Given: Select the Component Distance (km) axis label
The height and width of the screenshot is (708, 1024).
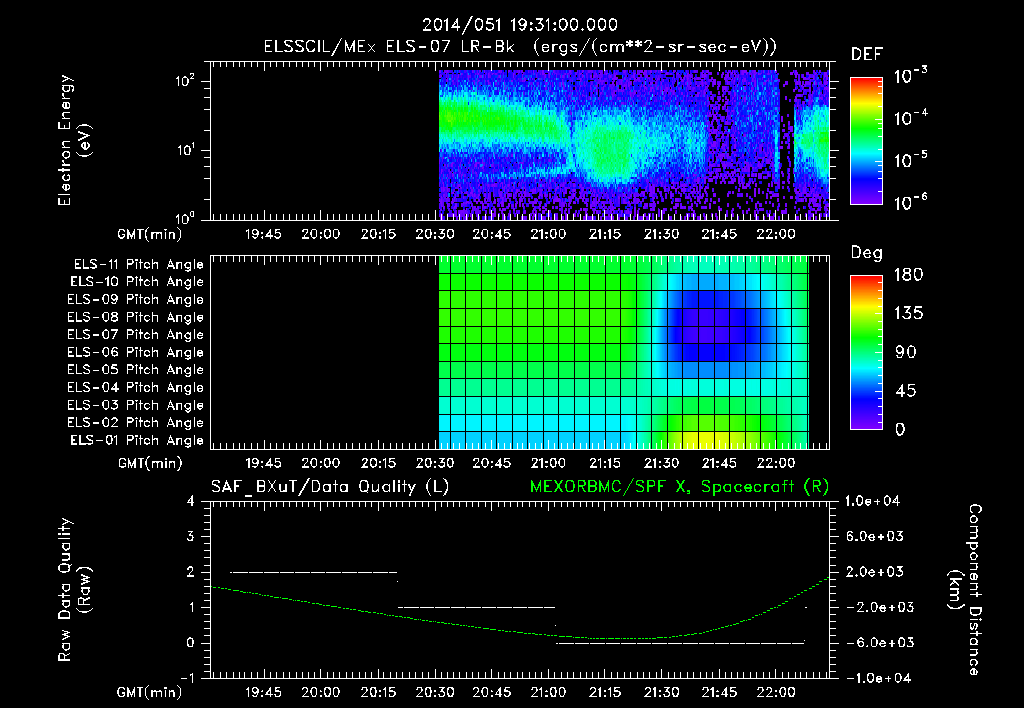Looking at the screenshot, I should coord(964,590).
